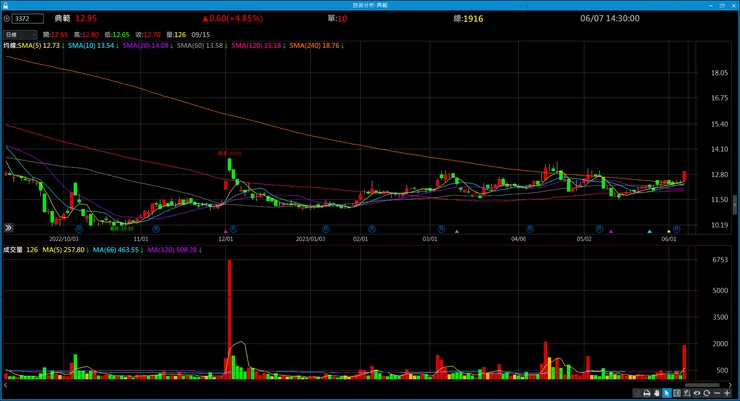Viewport: 740px width, 401px height.
Task: Click the scroll right arrow at bottom right
Action: pyautogui.click(x=730, y=385)
